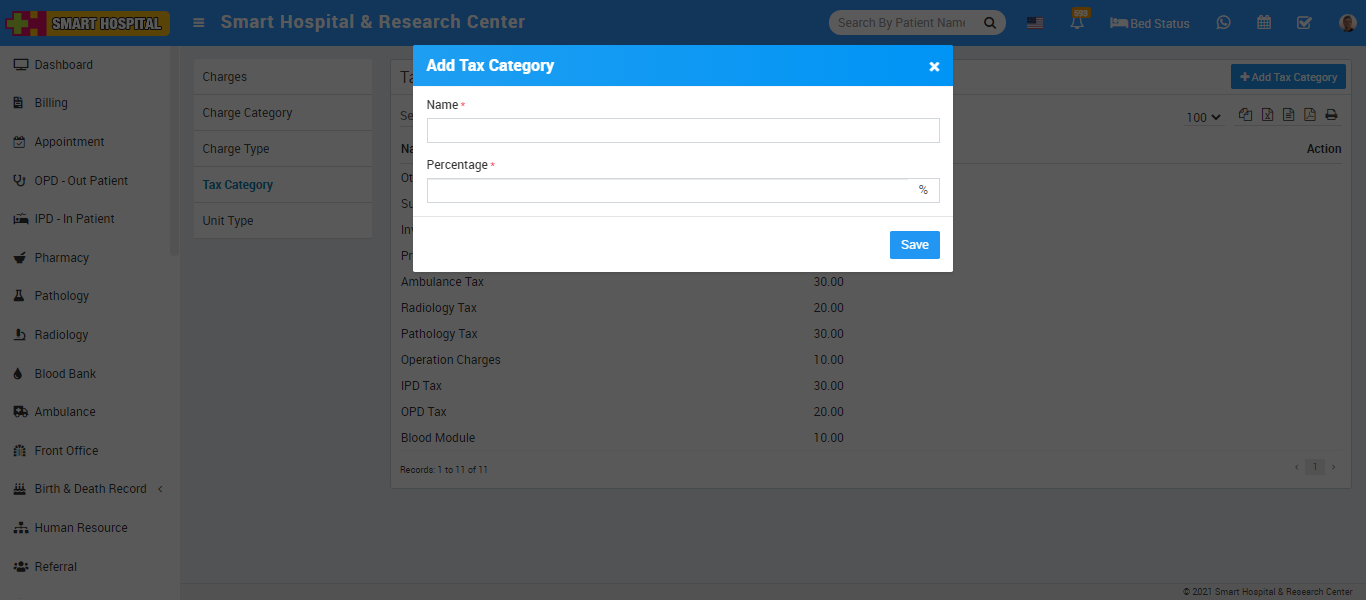Open the calendar icon in top bar
This screenshot has height=600, width=1366.
pyautogui.click(x=1264, y=23)
